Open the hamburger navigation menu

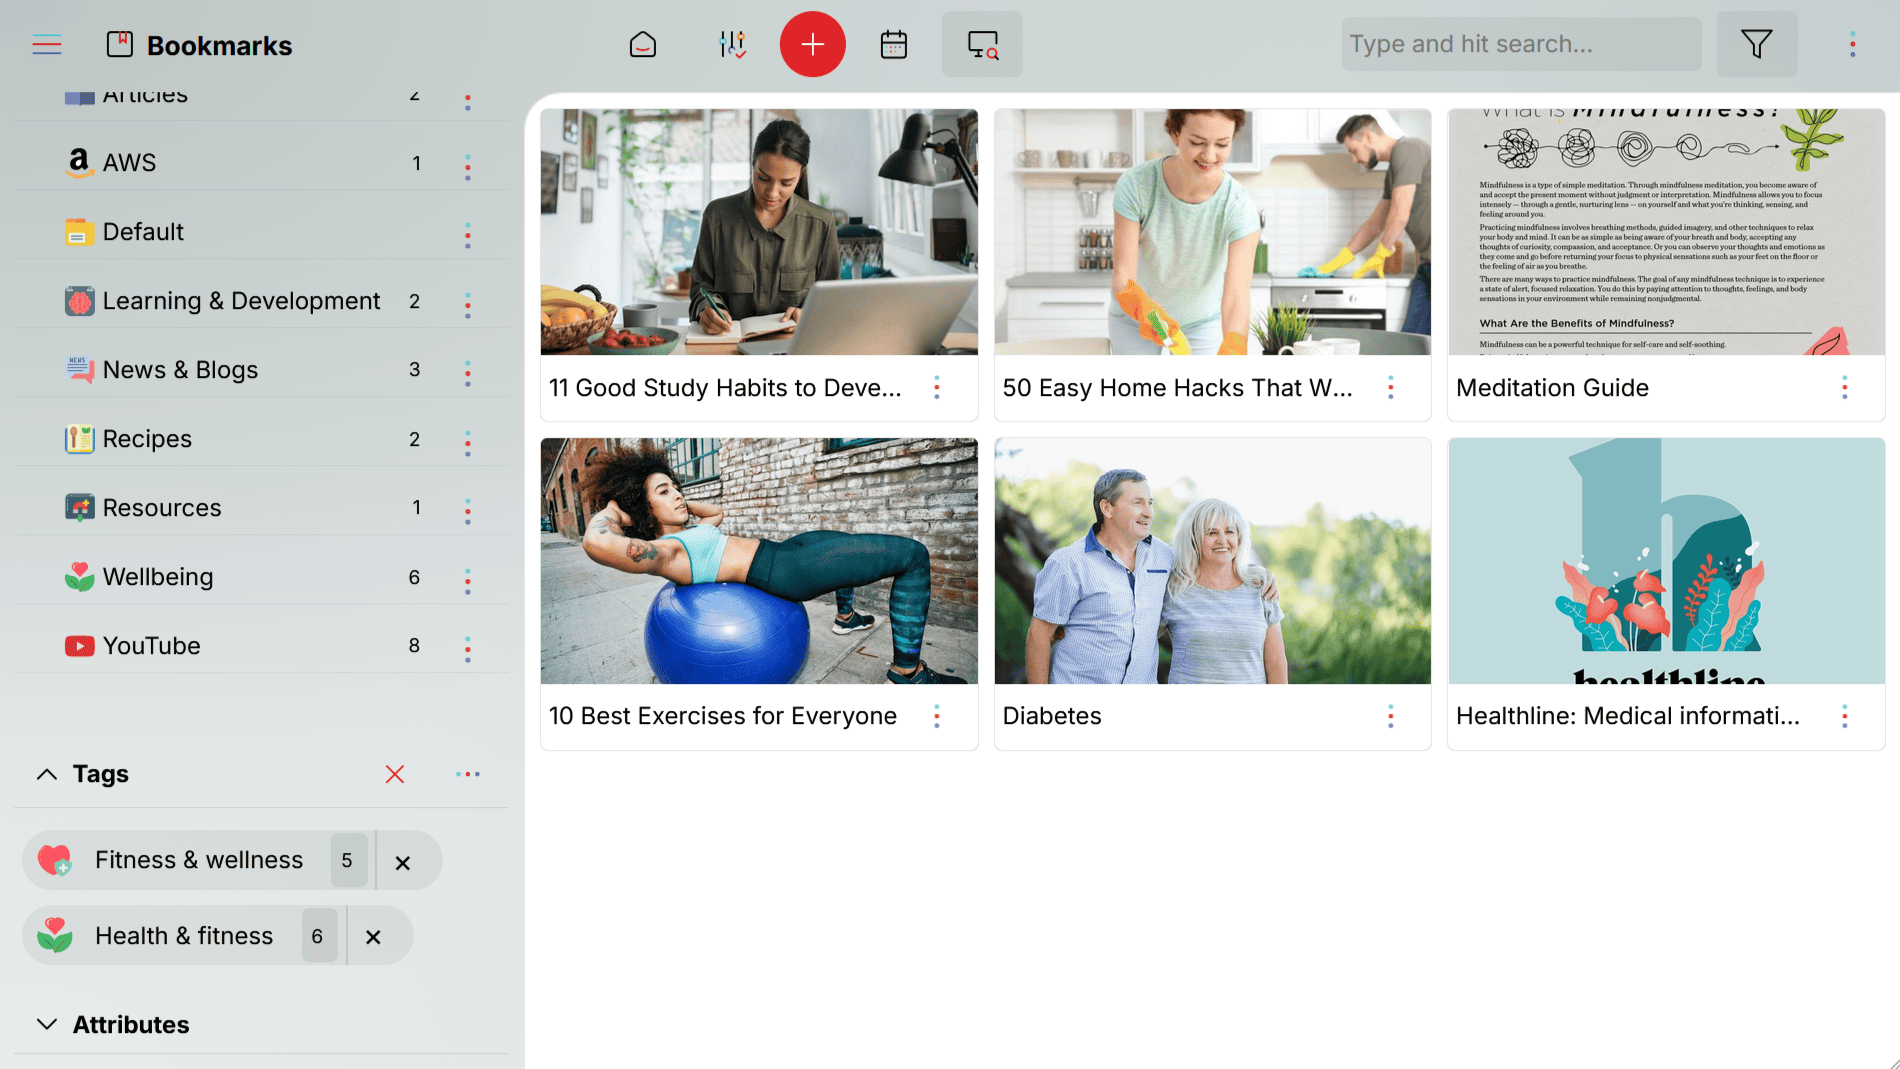click(x=46, y=44)
